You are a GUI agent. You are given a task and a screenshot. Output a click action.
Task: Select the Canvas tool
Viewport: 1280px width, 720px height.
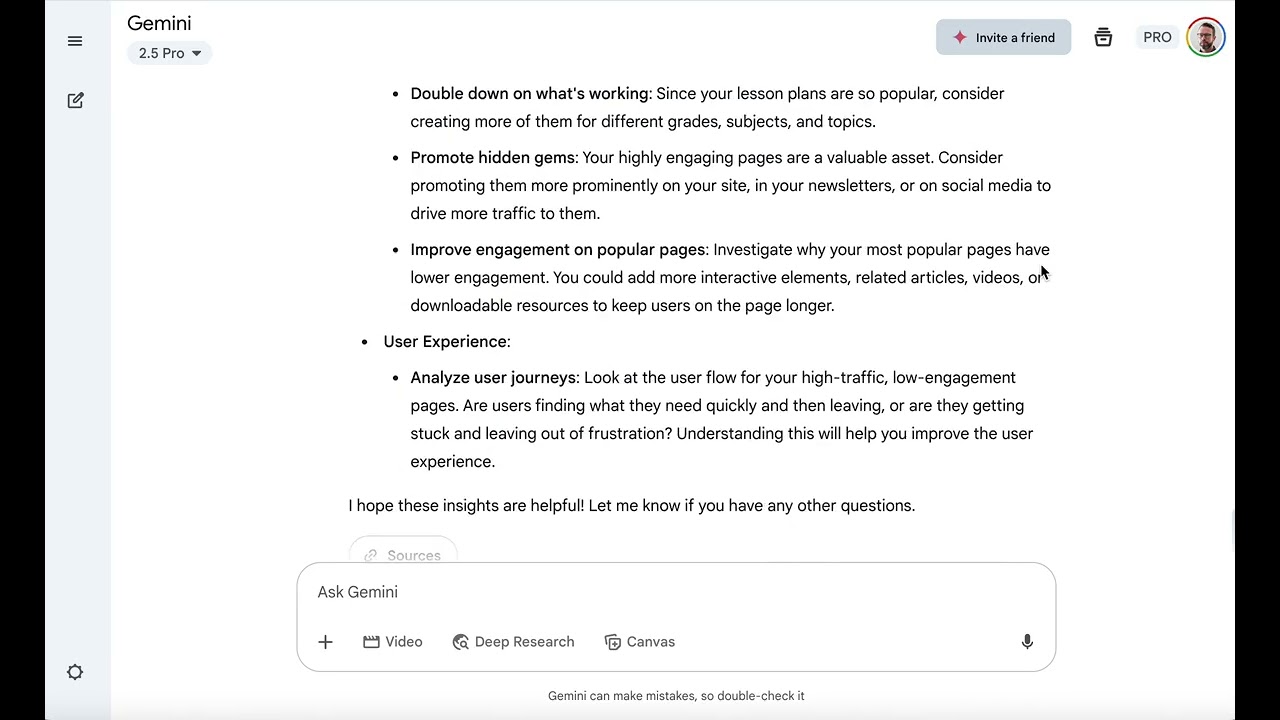(x=640, y=642)
